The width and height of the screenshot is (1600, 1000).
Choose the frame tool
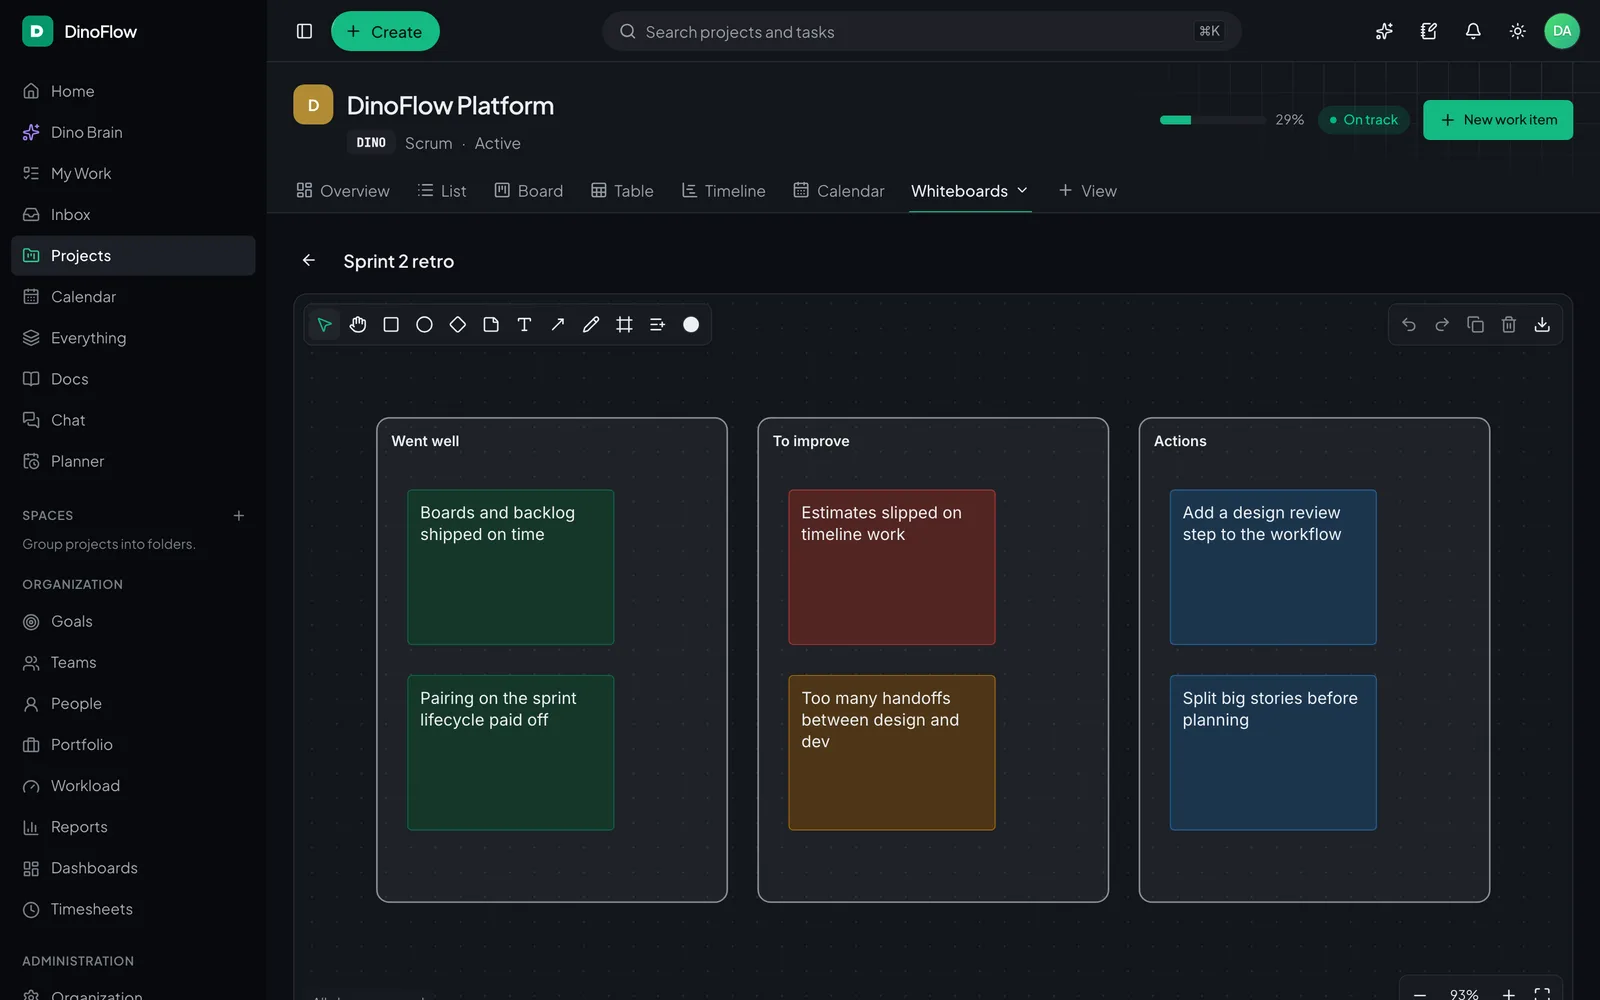click(x=624, y=324)
